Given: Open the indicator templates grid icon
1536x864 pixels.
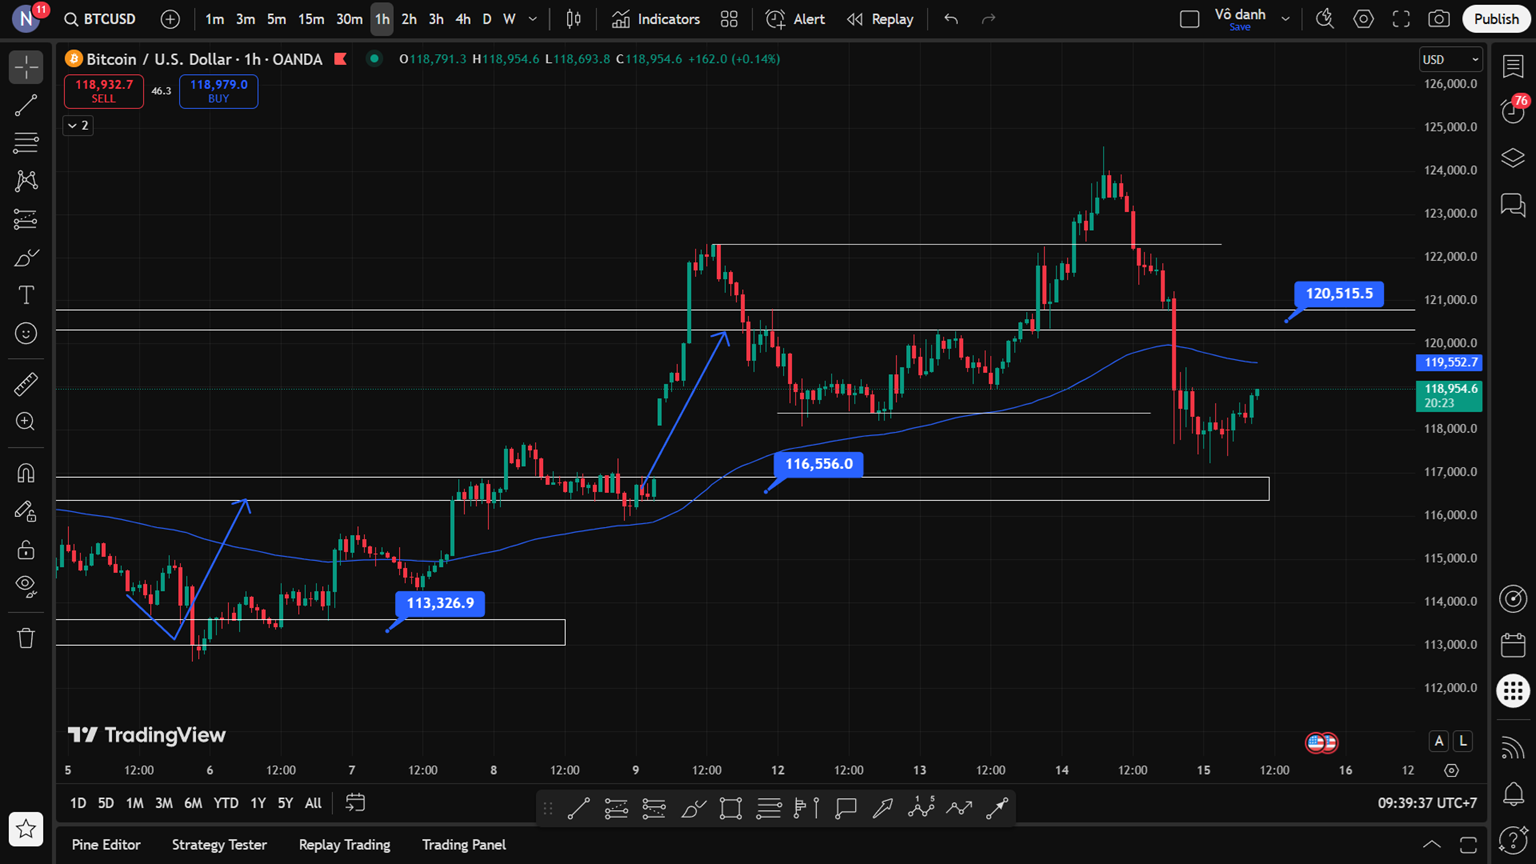Looking at the screenshot, I should coord(729,19).
